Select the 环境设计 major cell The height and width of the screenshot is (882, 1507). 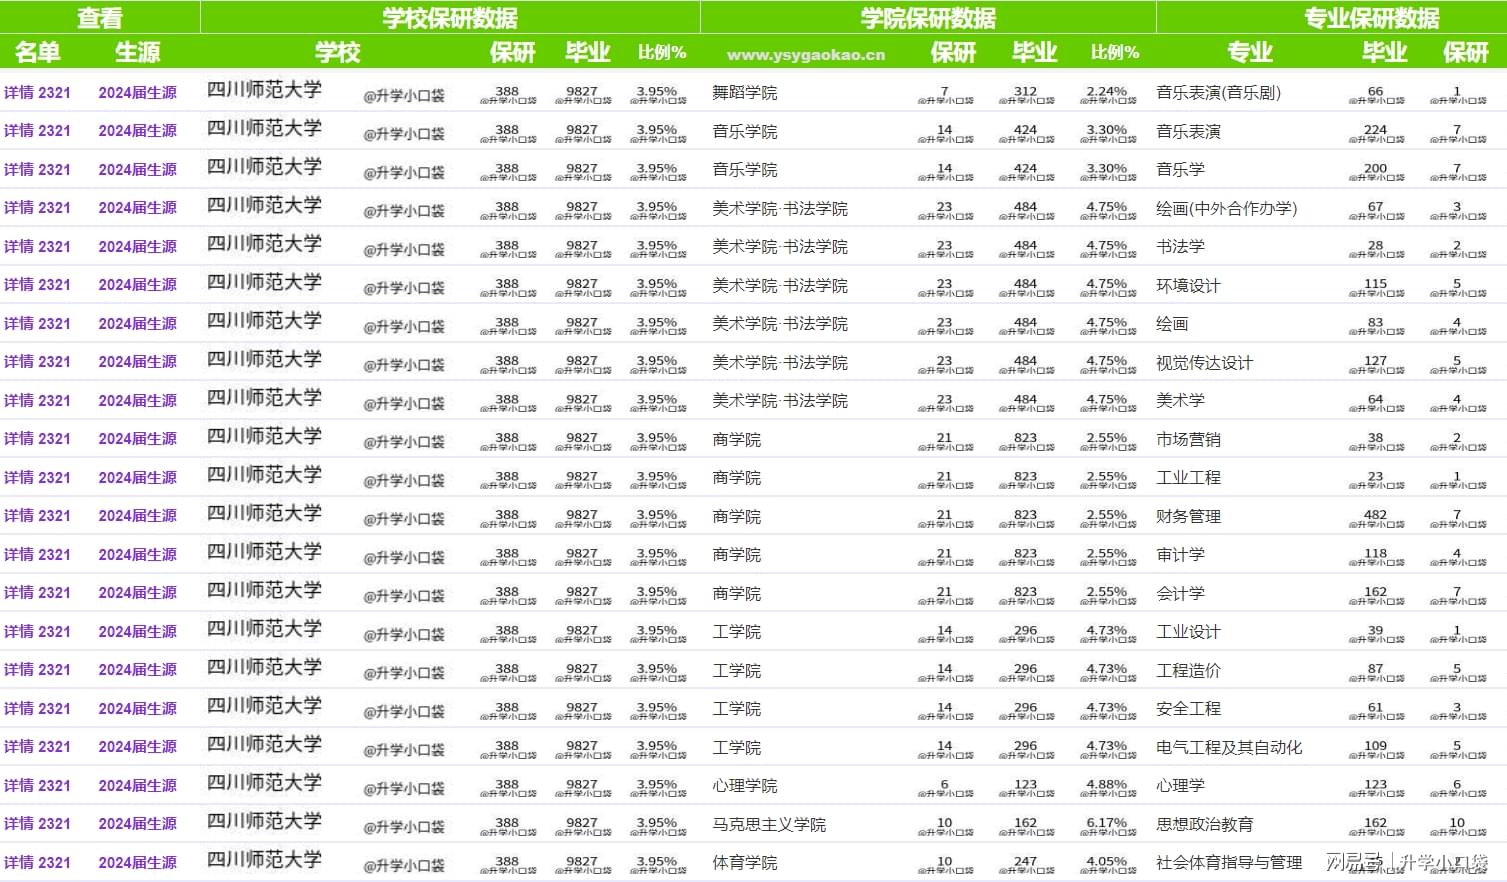pyautogui.click(x=1188, y=286)
